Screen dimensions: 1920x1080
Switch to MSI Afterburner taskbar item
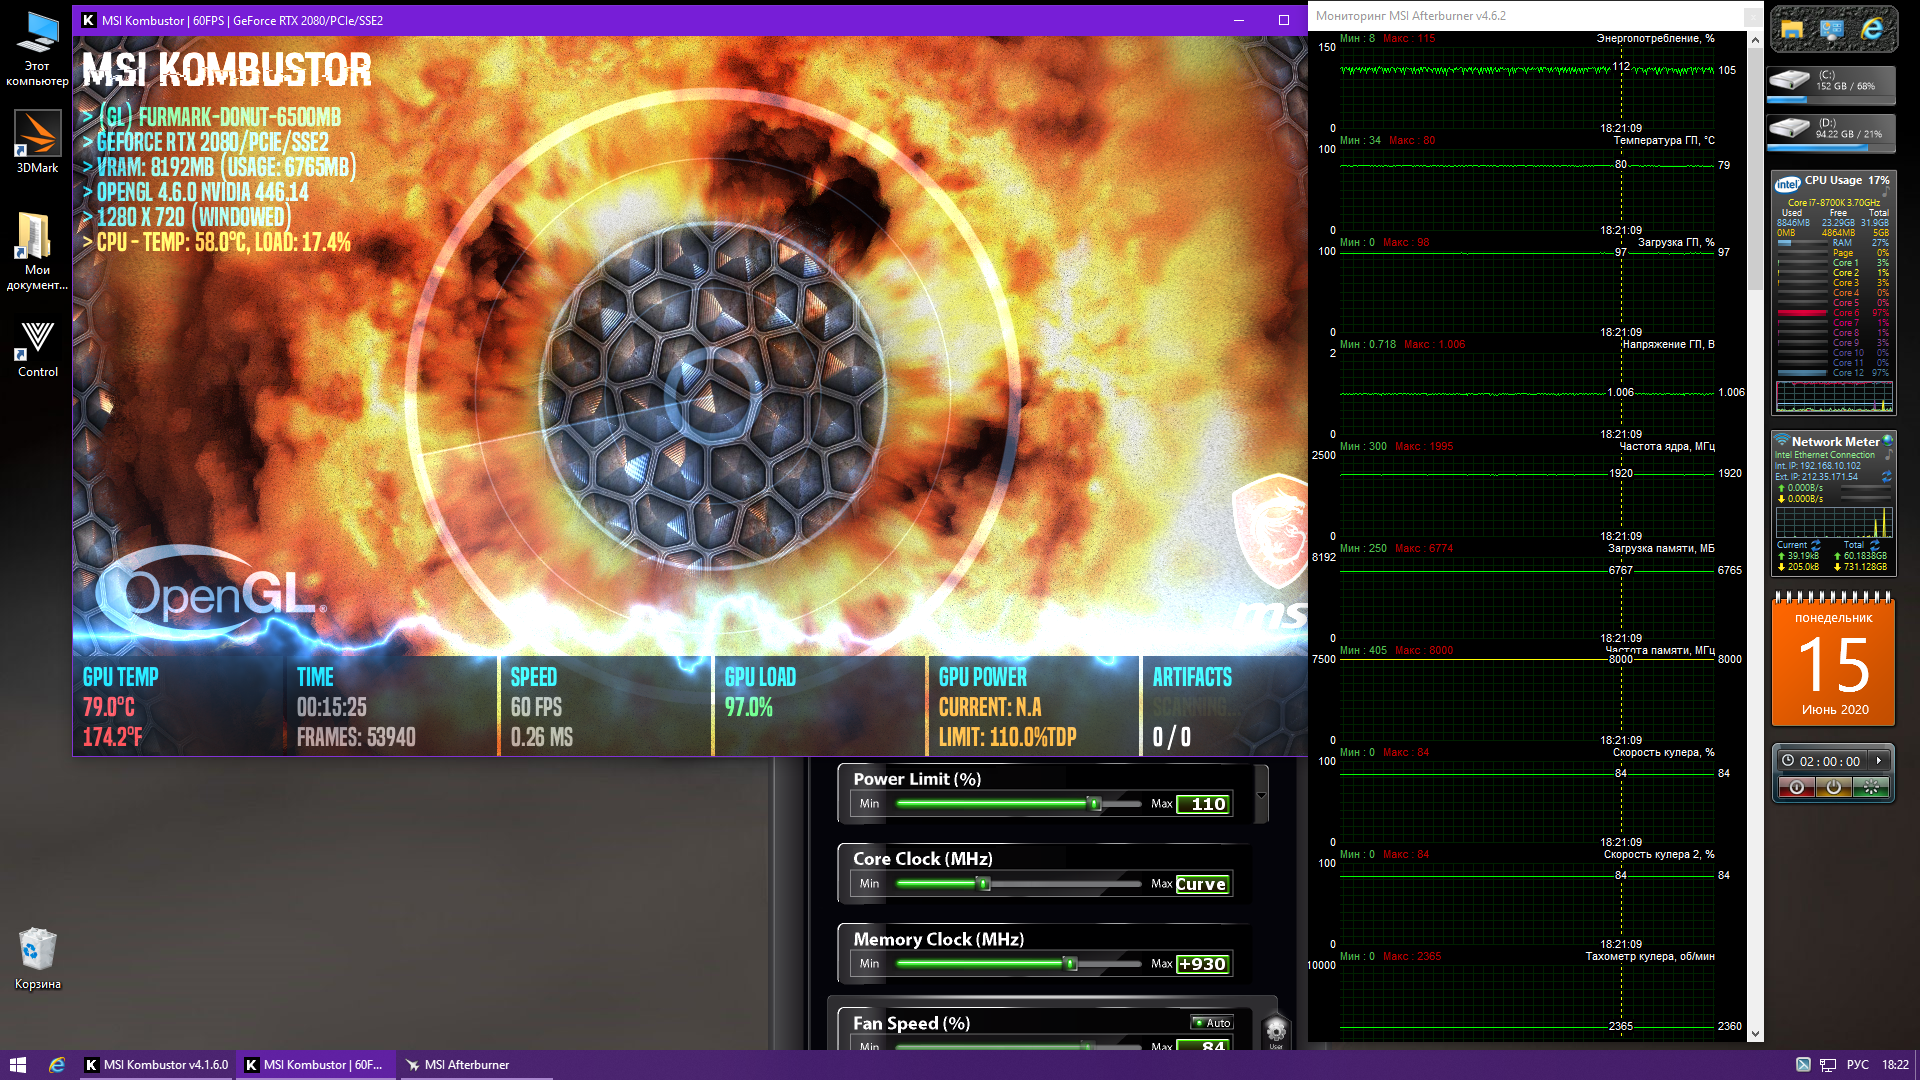pyautogui.click(x=468, y=1065)
